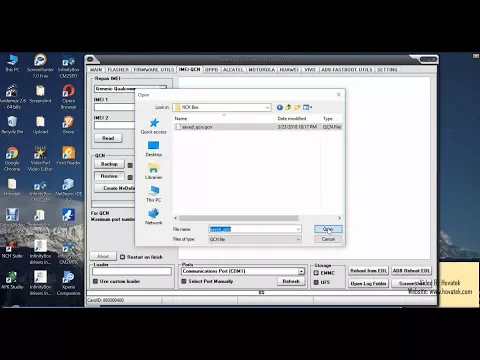
Task: Open Opera Browser desktop shortcut
Action: pyautogui.click(x=68, y=97)
